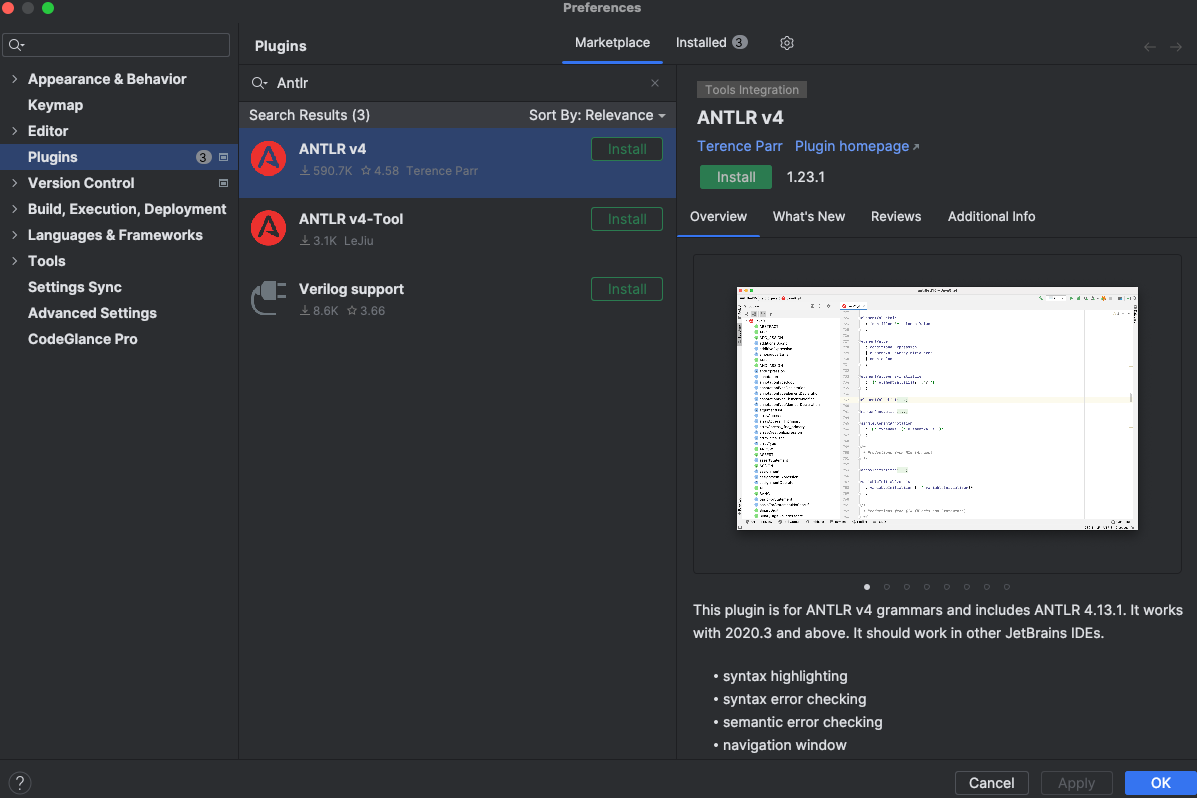Image resolution: width=1197 pixels, height=798 pixels.
Task: Navigate back with the left arrow
Action: tap(1150, 47)
